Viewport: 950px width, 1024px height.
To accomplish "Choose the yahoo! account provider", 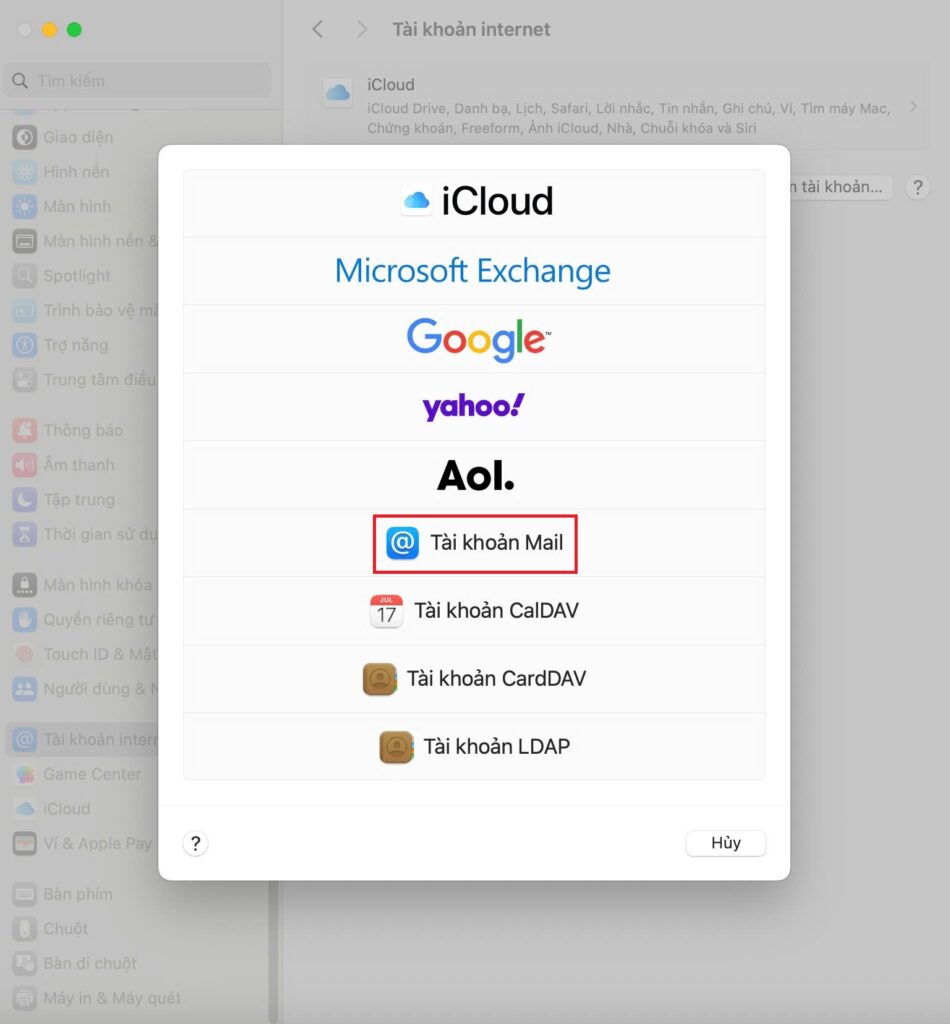I will 474,407.
